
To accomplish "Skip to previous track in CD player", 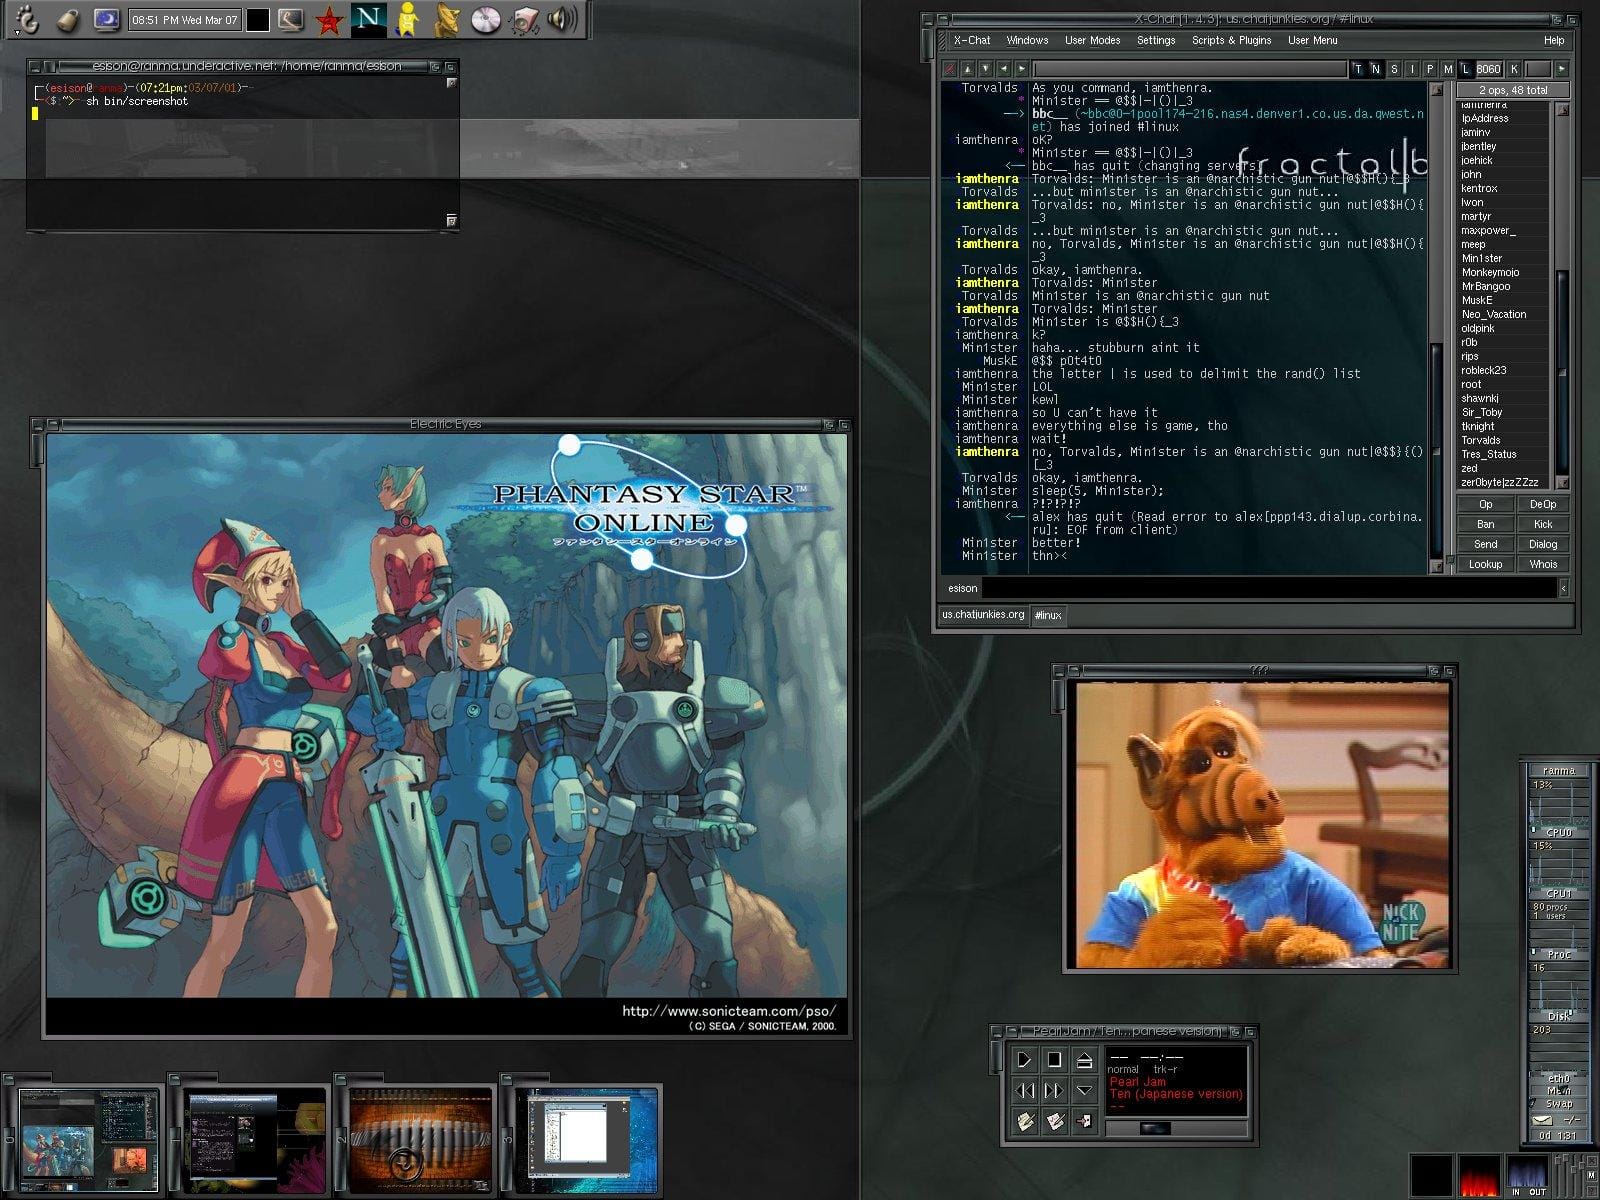I will pyautogui.click(x=1024, y=1091).
